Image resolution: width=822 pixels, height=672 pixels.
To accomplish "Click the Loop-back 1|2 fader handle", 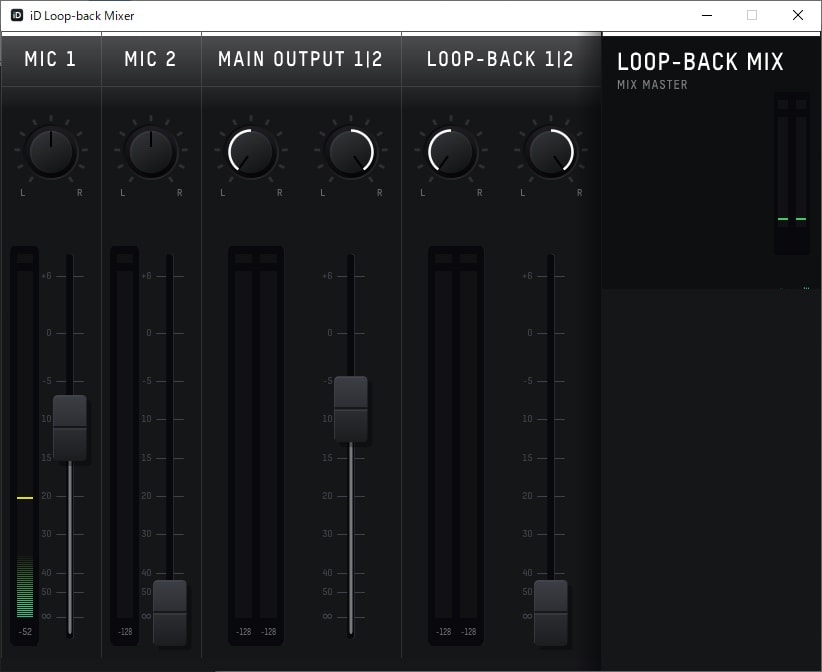I will (551, 612).
